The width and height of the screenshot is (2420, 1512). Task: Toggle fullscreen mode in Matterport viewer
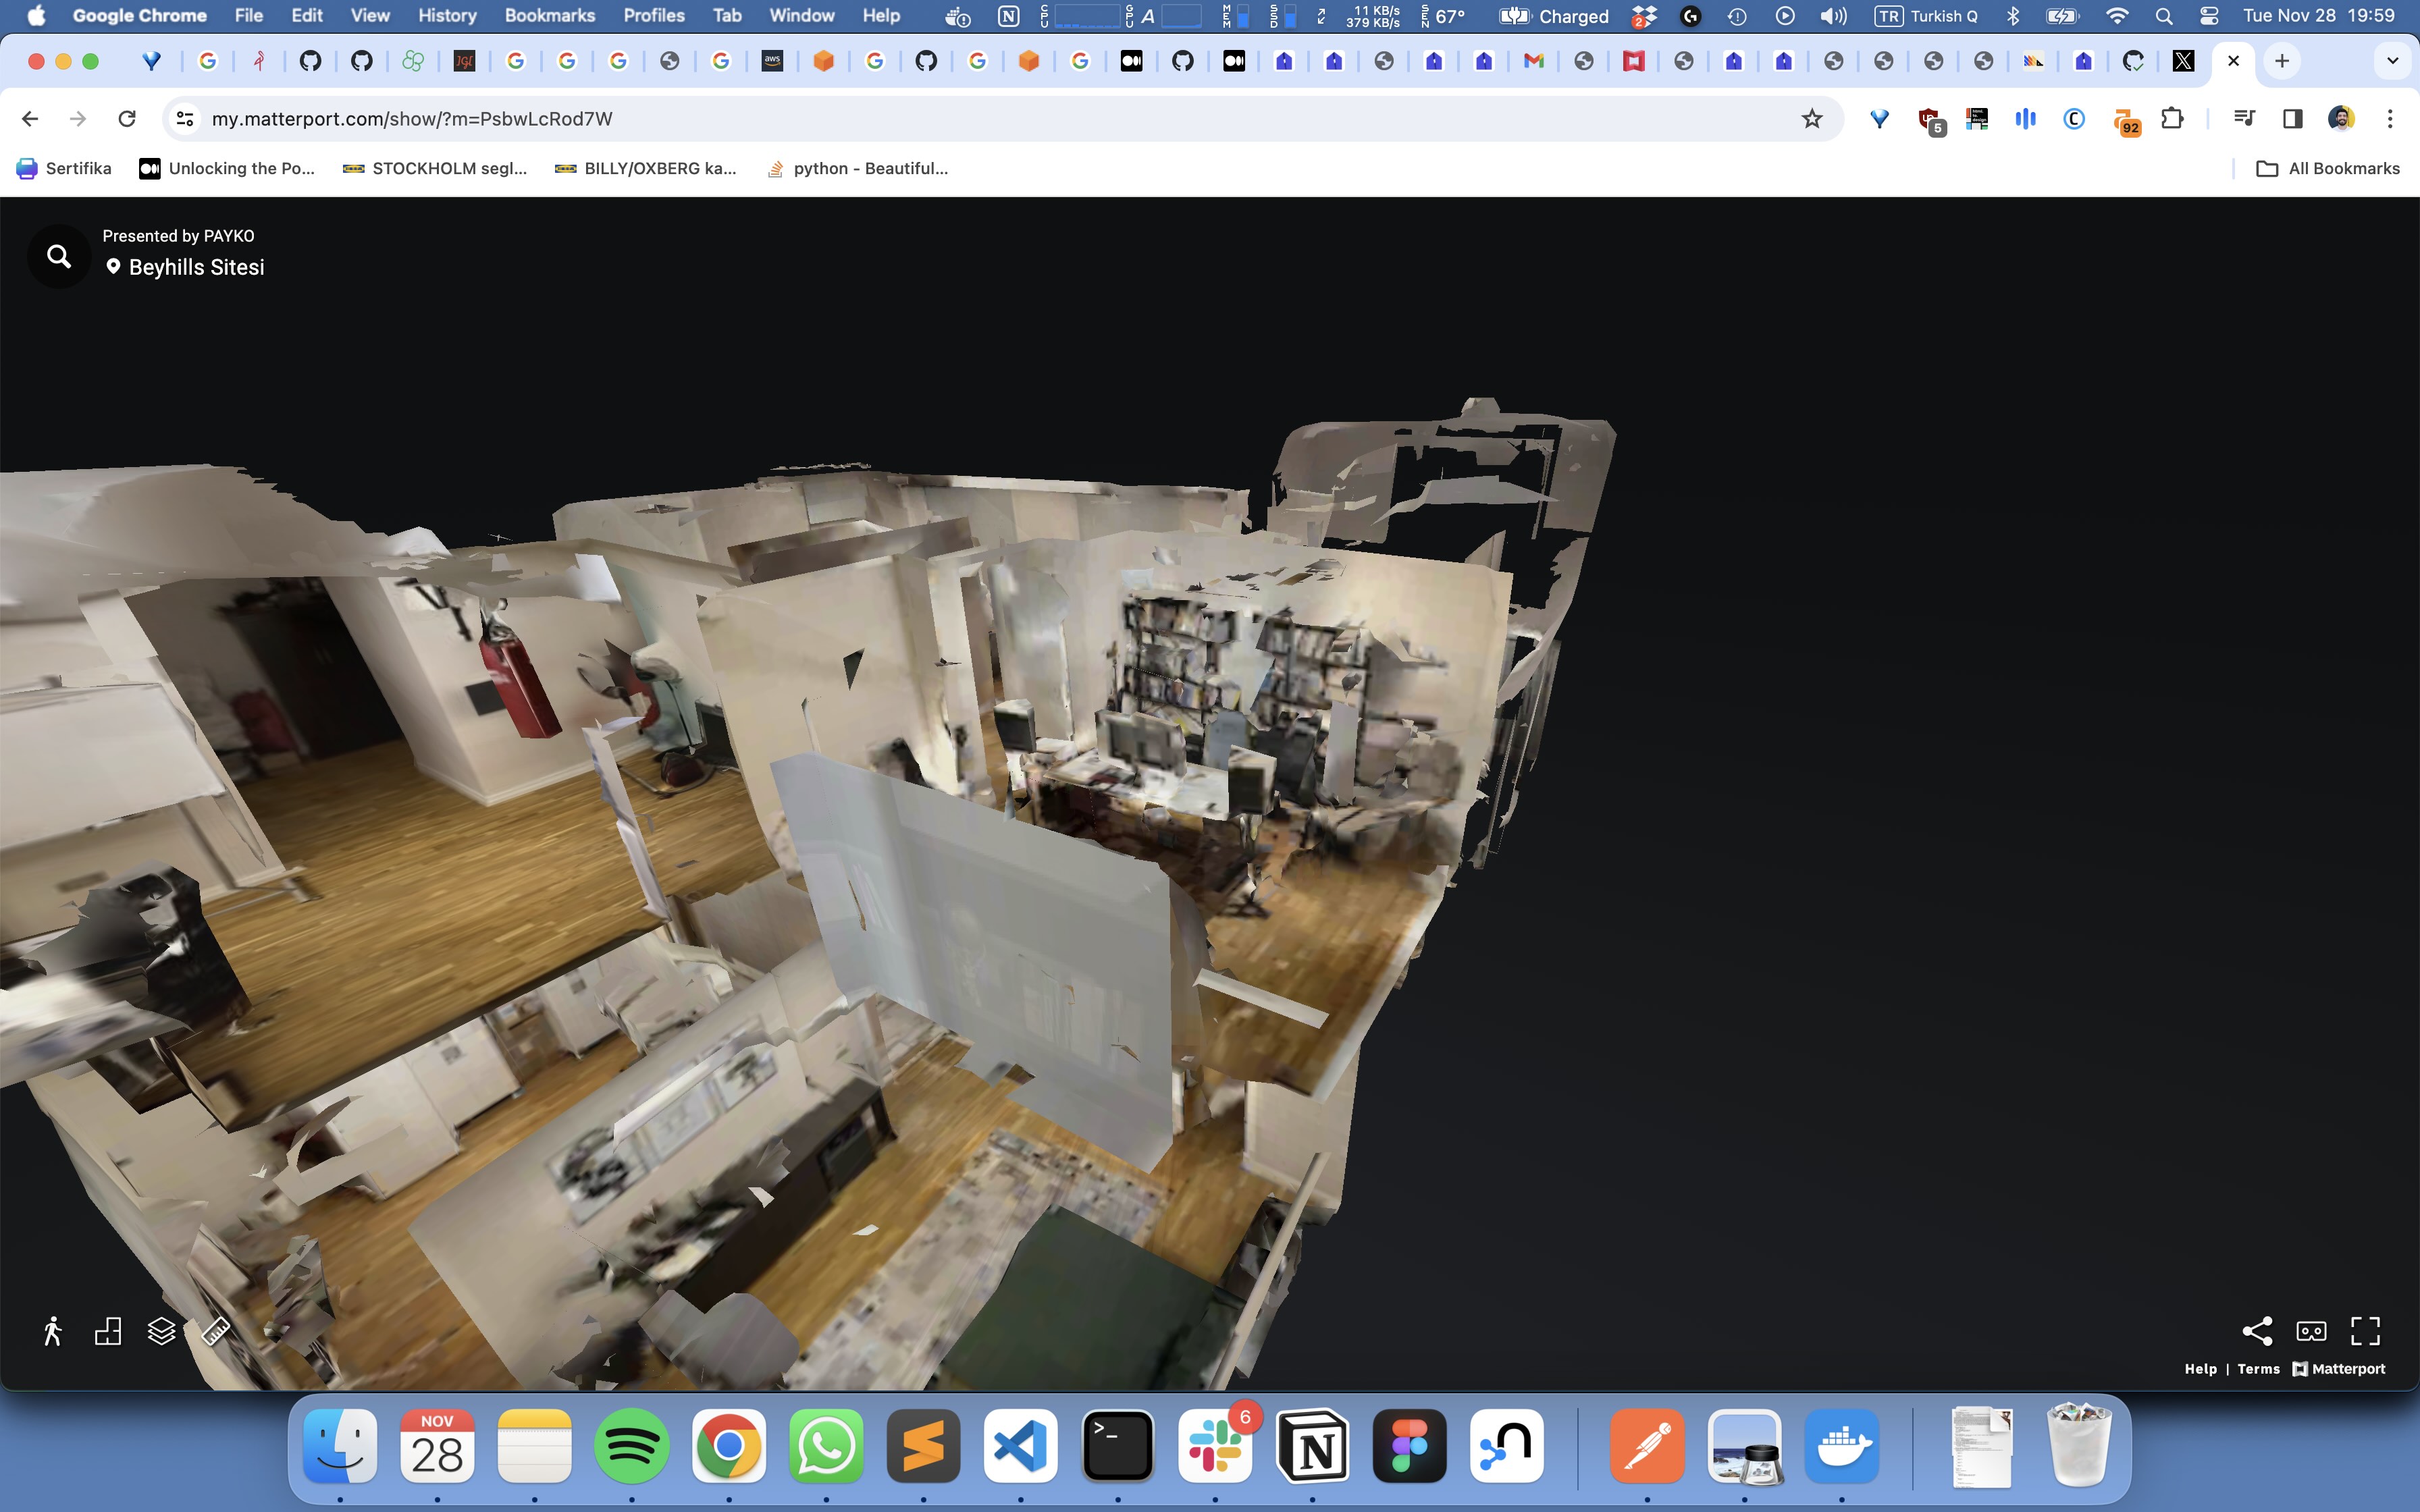coord(2365,1331)
